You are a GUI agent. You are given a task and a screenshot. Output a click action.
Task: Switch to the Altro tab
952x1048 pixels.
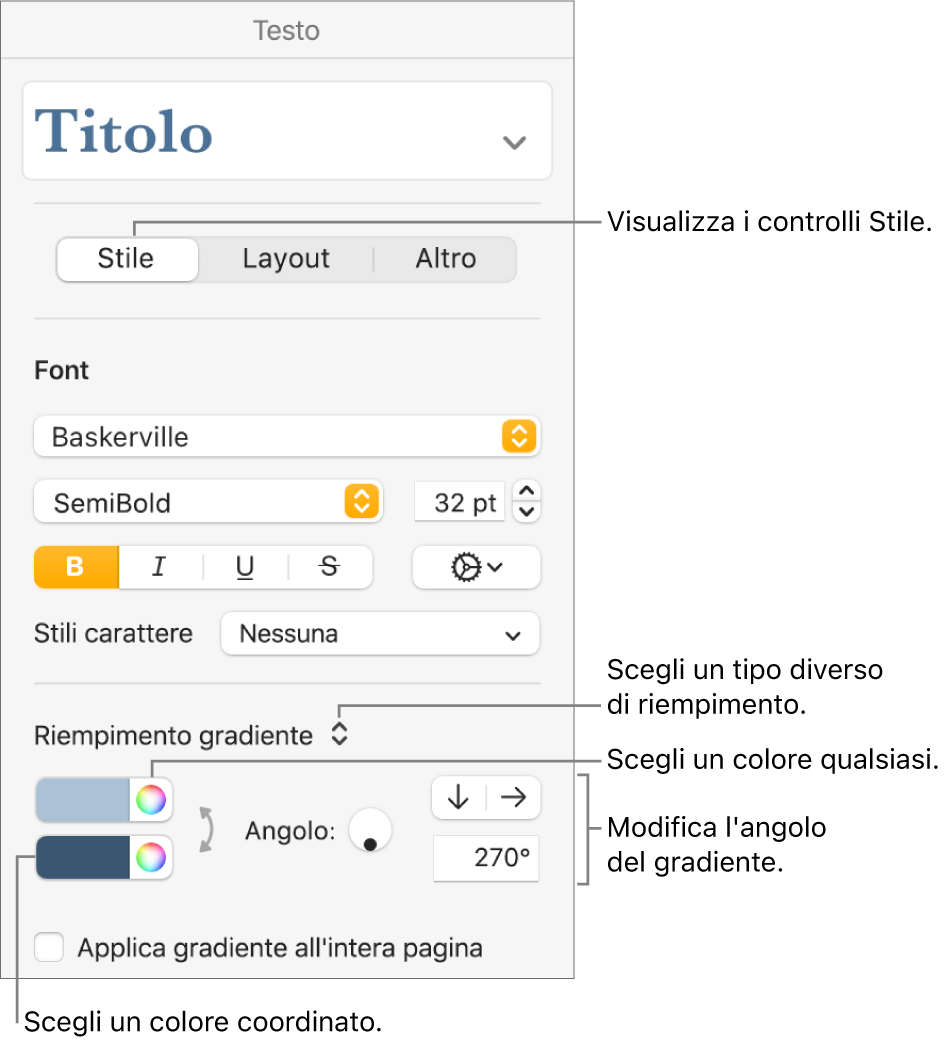point(445,259)
